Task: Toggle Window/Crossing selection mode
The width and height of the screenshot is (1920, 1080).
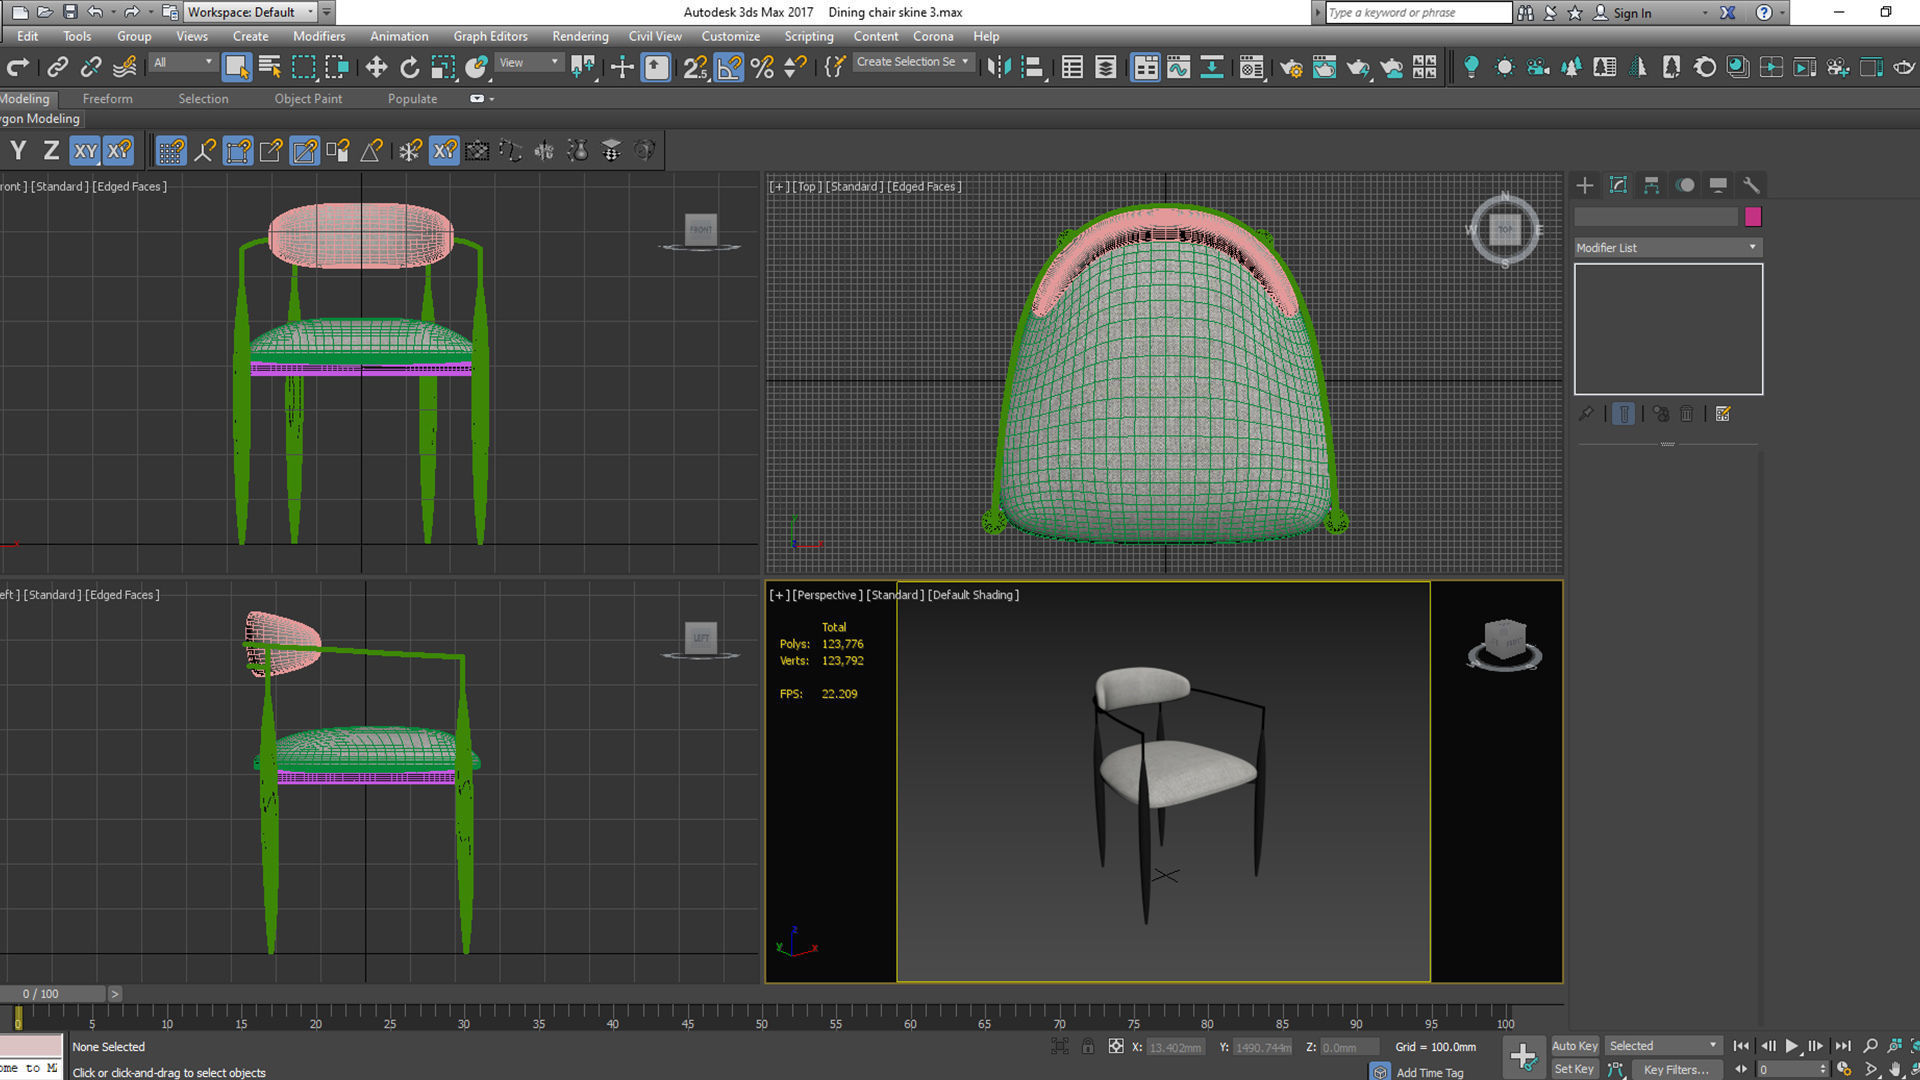Action: (x=337, y=67)
